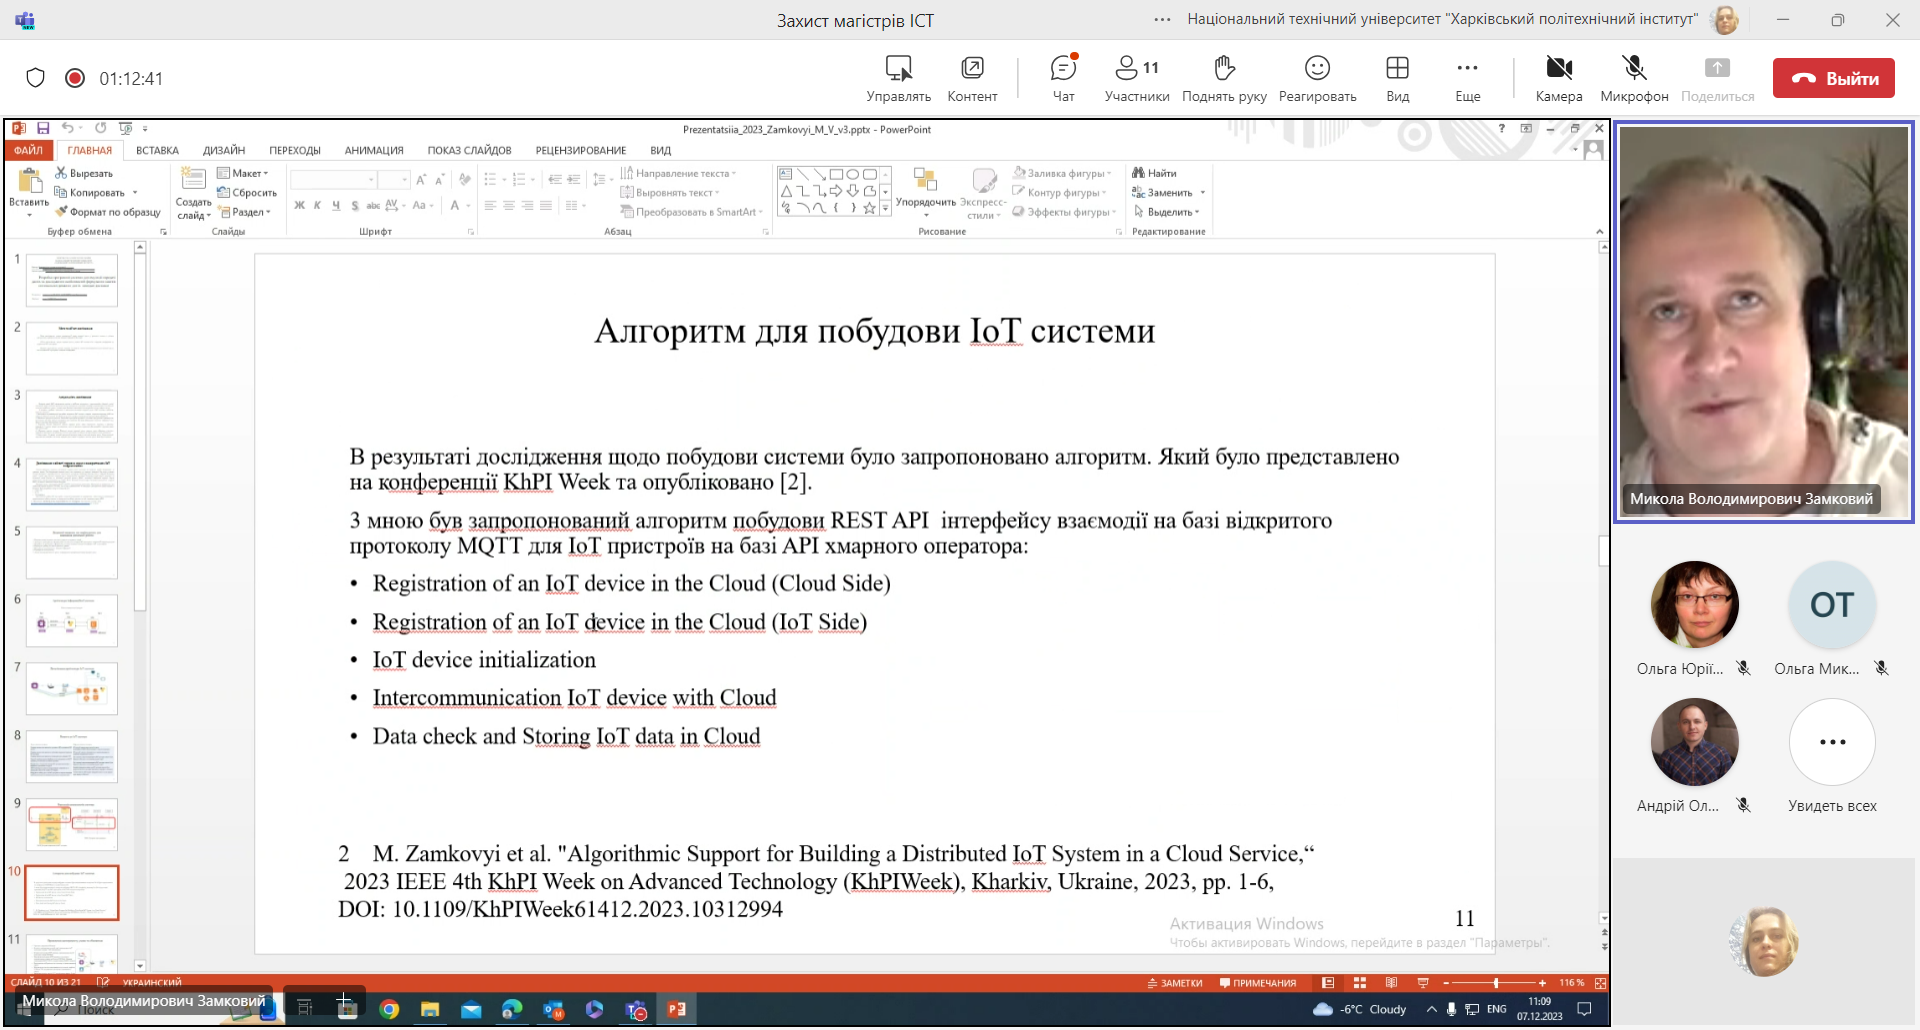
Task: Click Увидеть всех to see all participants
Action: pyautogui.click(x=1832, y=755)
